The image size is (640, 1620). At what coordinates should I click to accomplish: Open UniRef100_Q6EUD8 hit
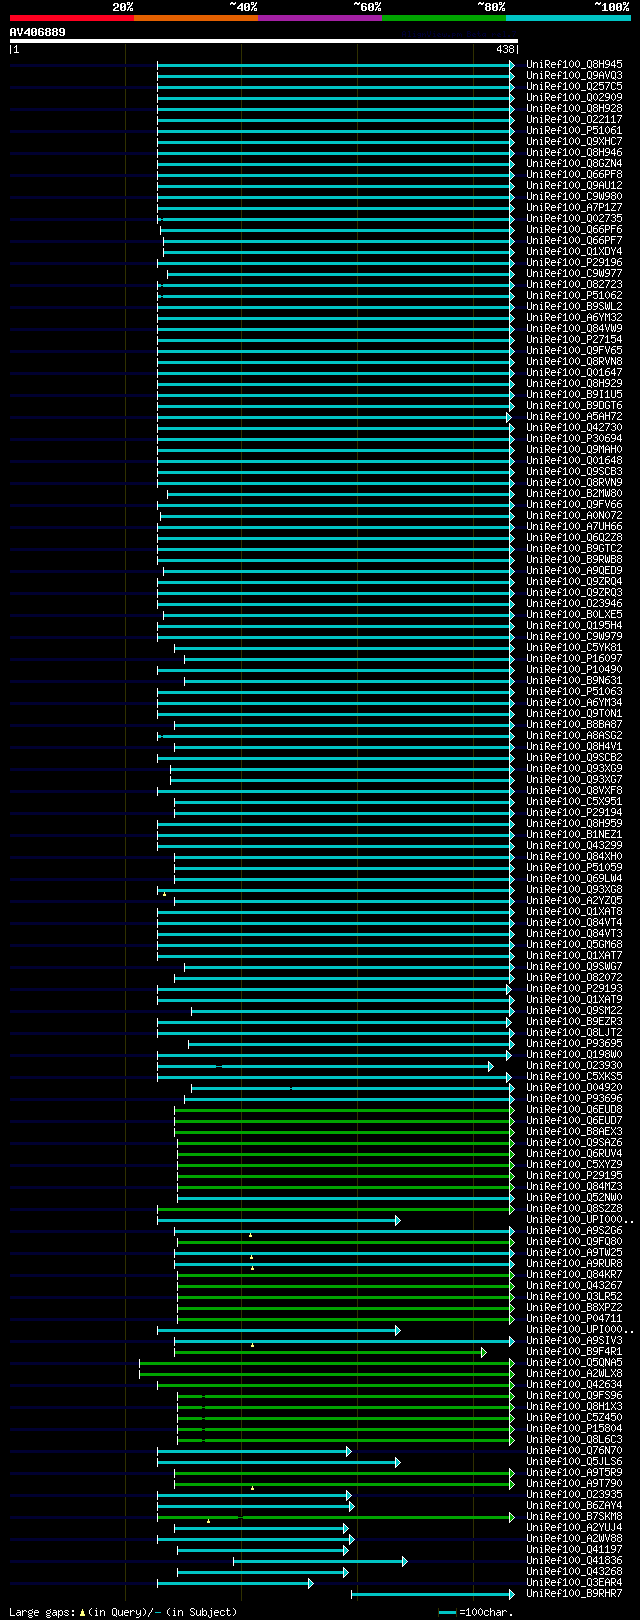tap(574, 1110)
